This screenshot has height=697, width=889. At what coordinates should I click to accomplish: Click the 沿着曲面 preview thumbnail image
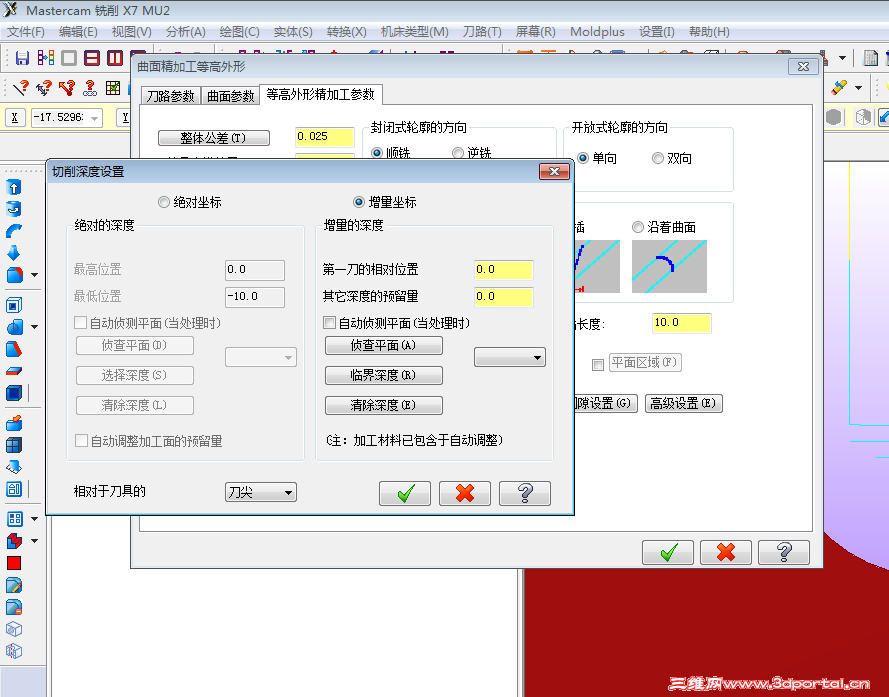pyautogui.click(x=669, y=267)
